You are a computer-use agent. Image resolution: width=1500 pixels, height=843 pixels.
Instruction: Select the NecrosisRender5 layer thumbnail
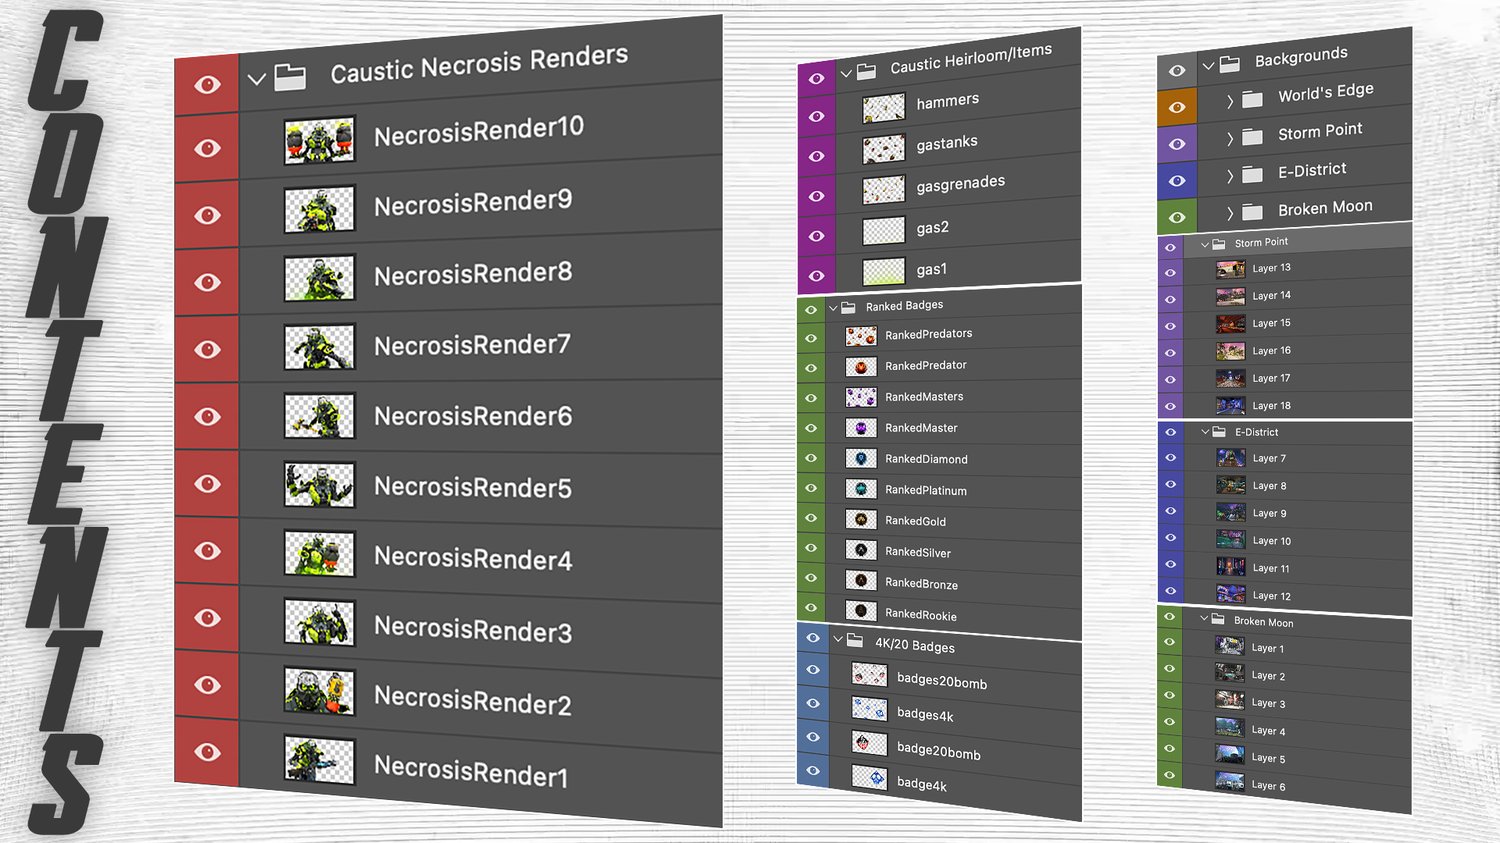coord(319,484)
